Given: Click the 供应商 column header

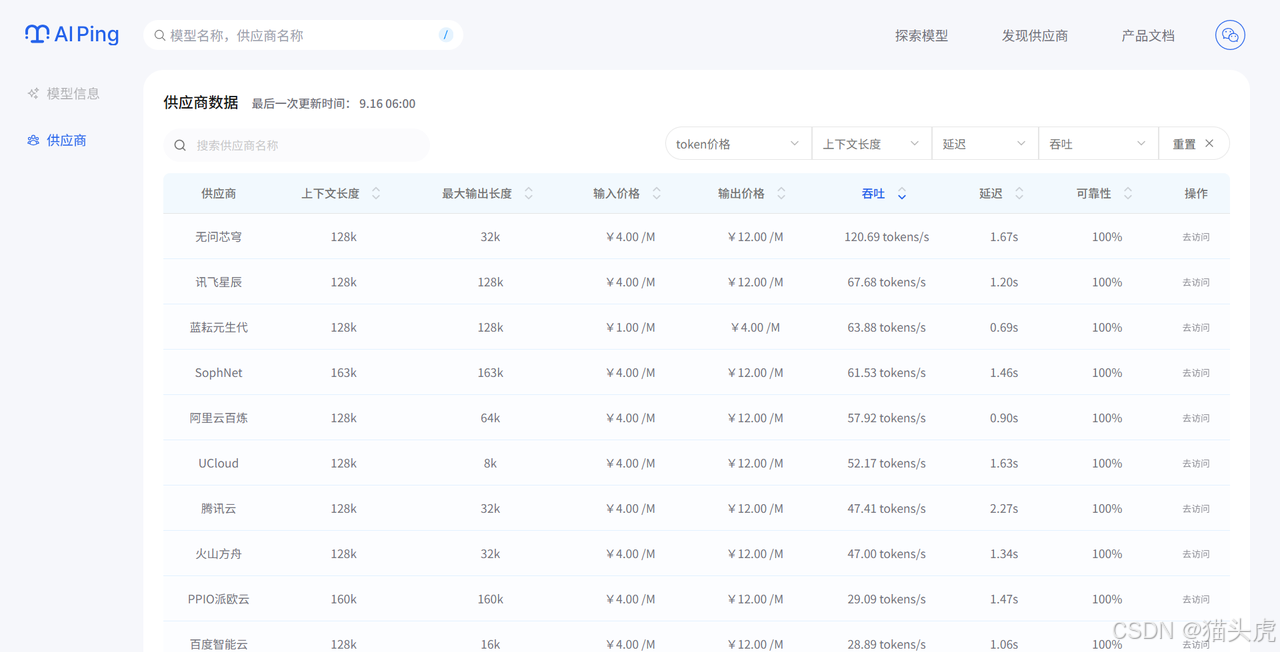Looking at the screenshot, I should [x=218, y=193].
